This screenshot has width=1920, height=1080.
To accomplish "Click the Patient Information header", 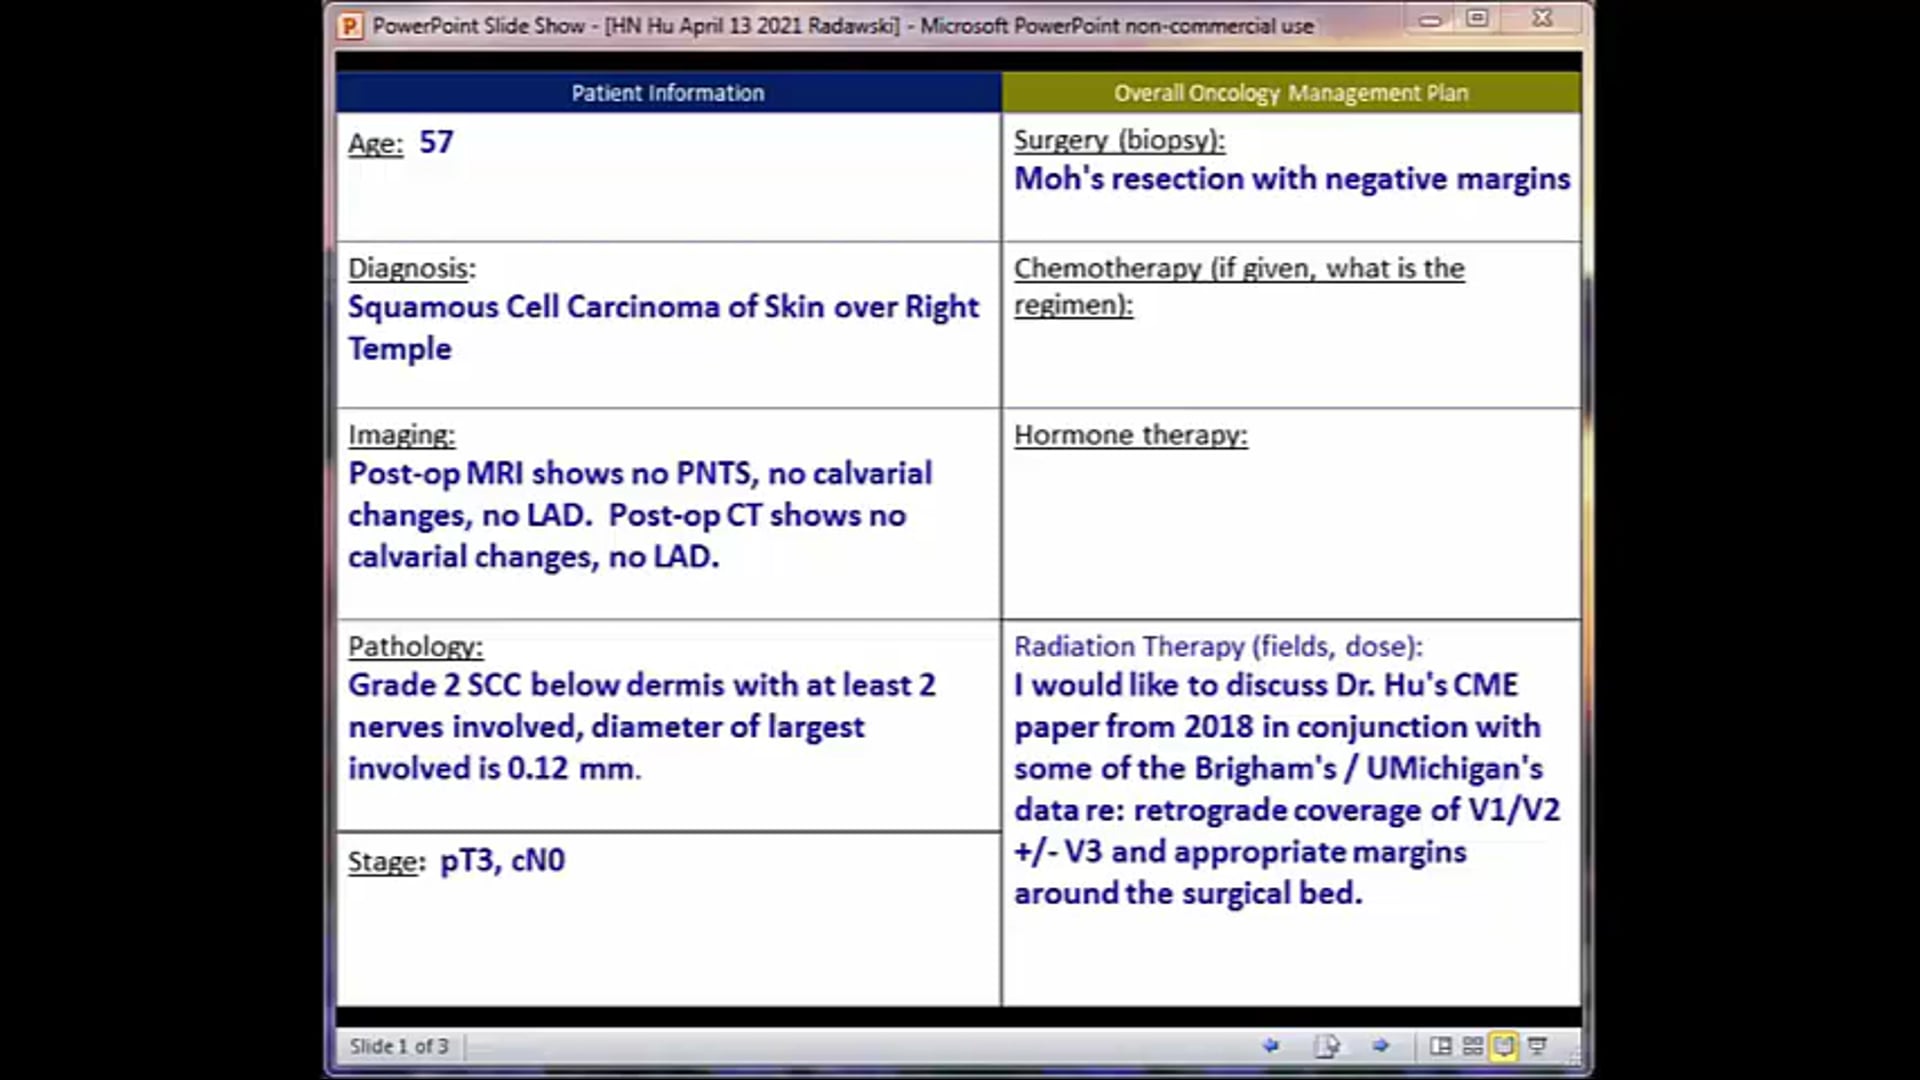I will pos(667,92).
